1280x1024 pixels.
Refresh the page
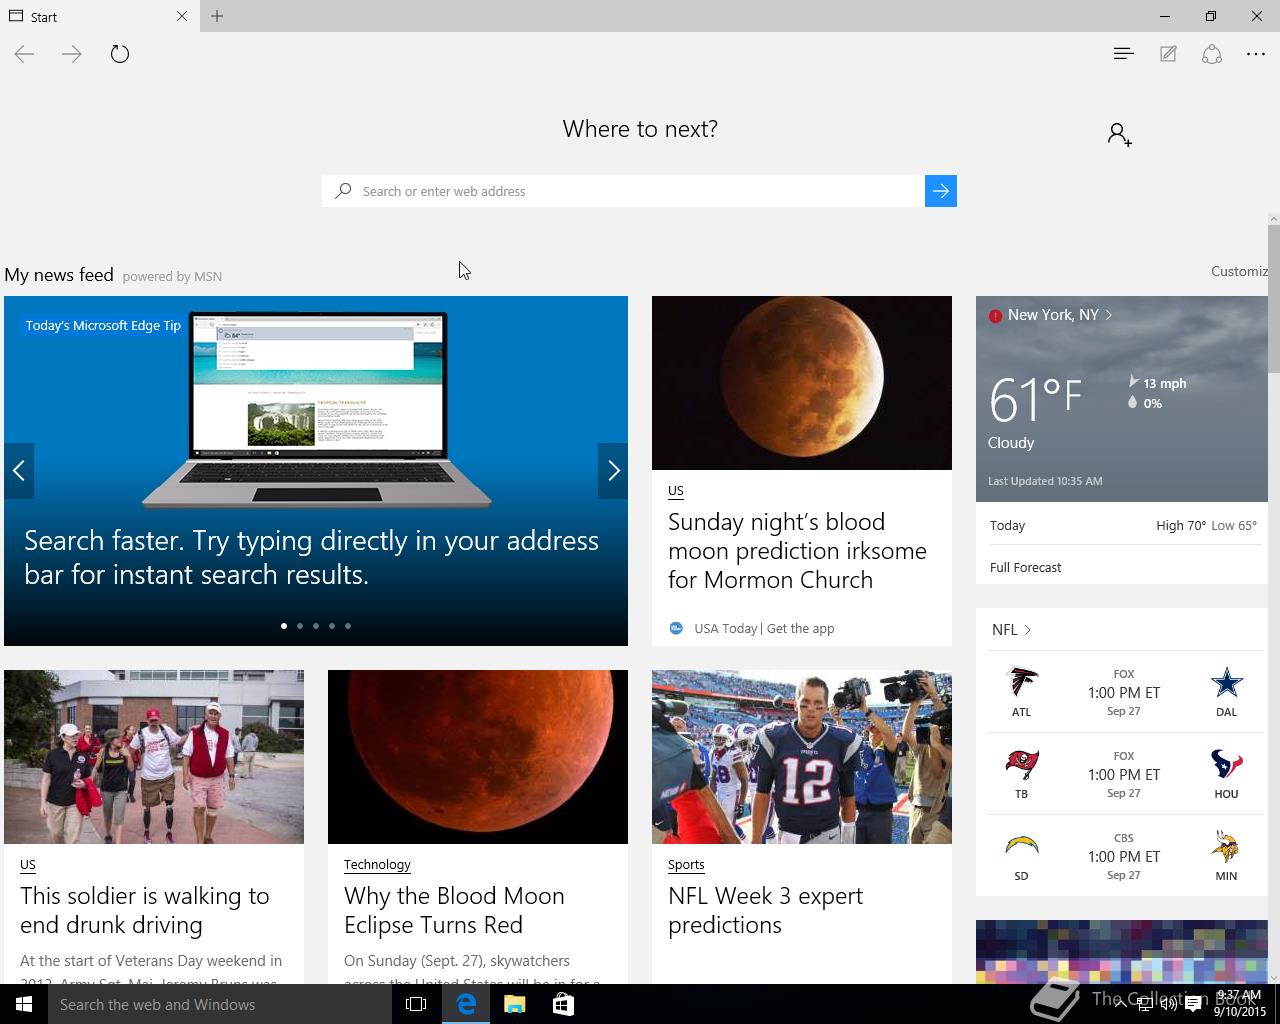point(120,54)
